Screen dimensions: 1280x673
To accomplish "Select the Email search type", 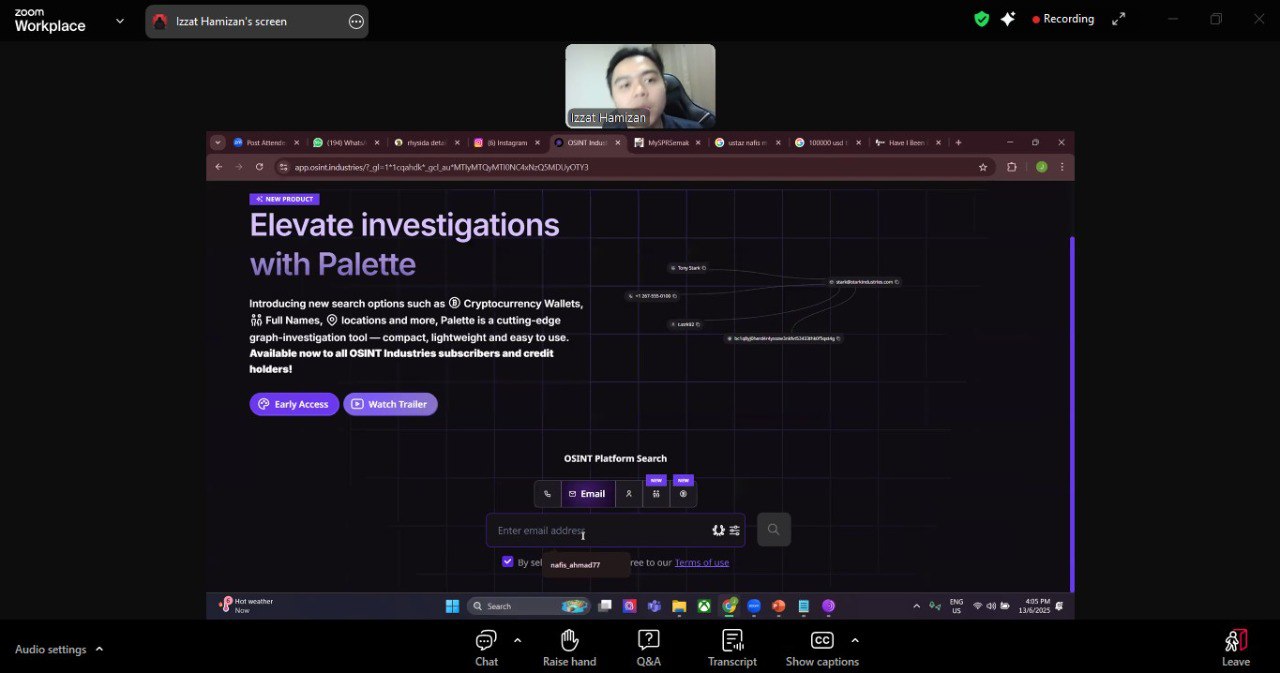I will (x=588, y=494).
